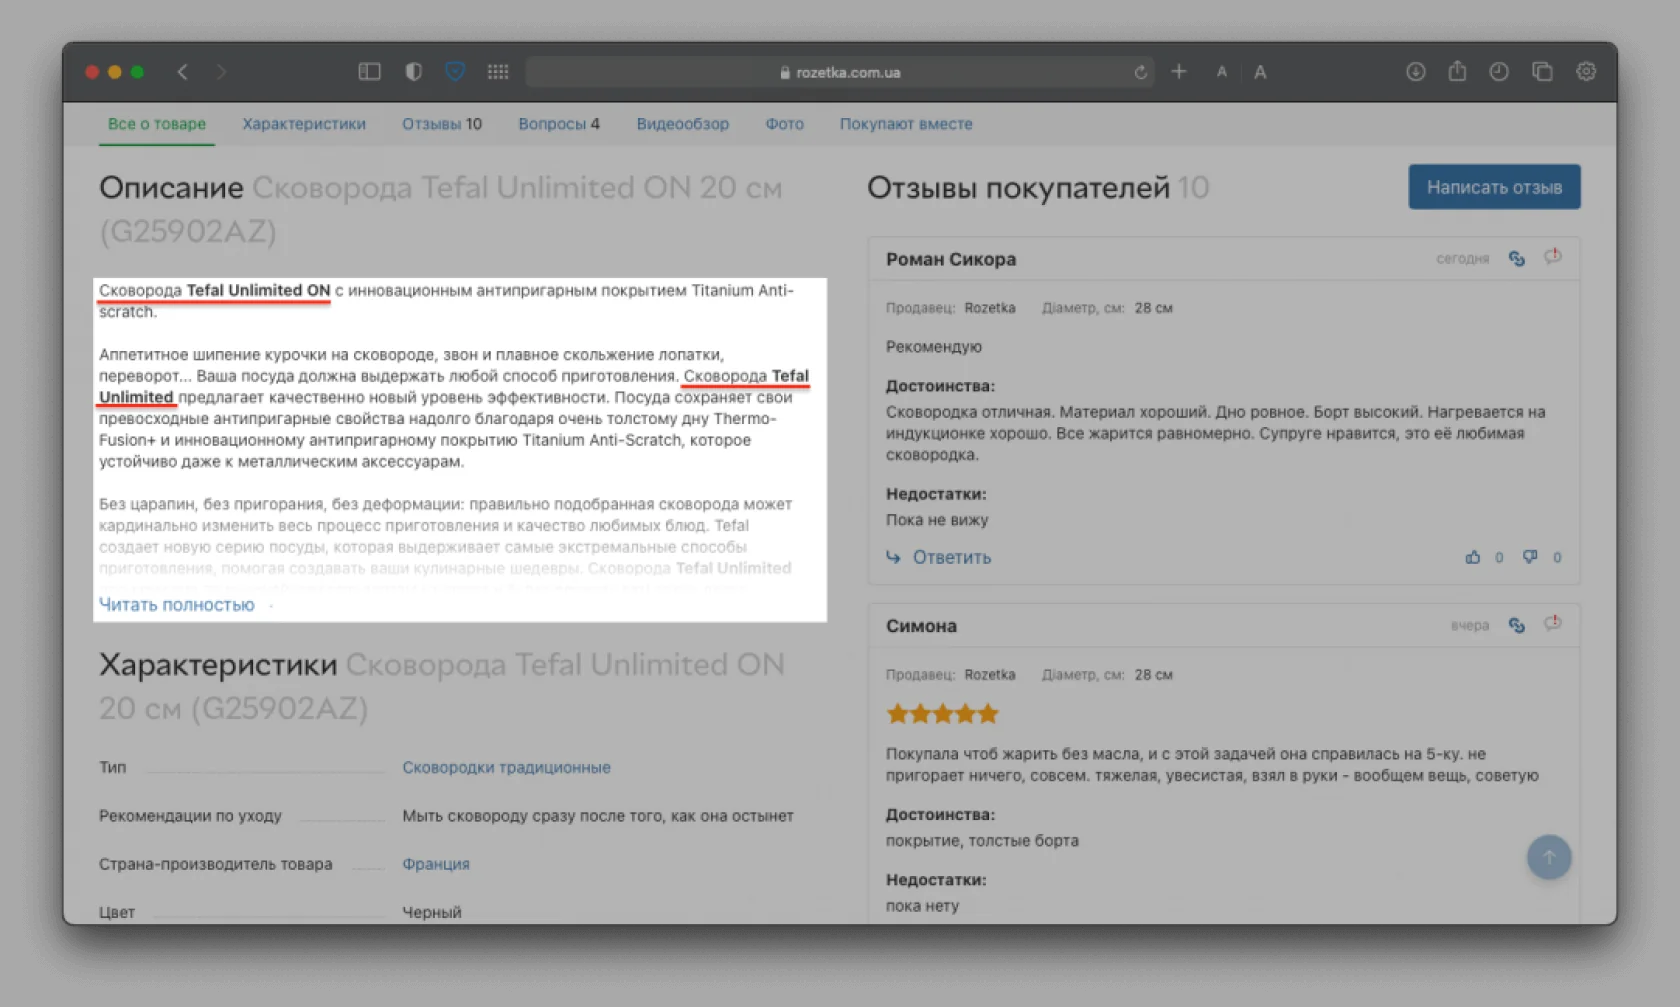Open the 'Отзывы 10' tab
The height and width of the screenshot is (1007, 1680).
(x=442, y=124)
